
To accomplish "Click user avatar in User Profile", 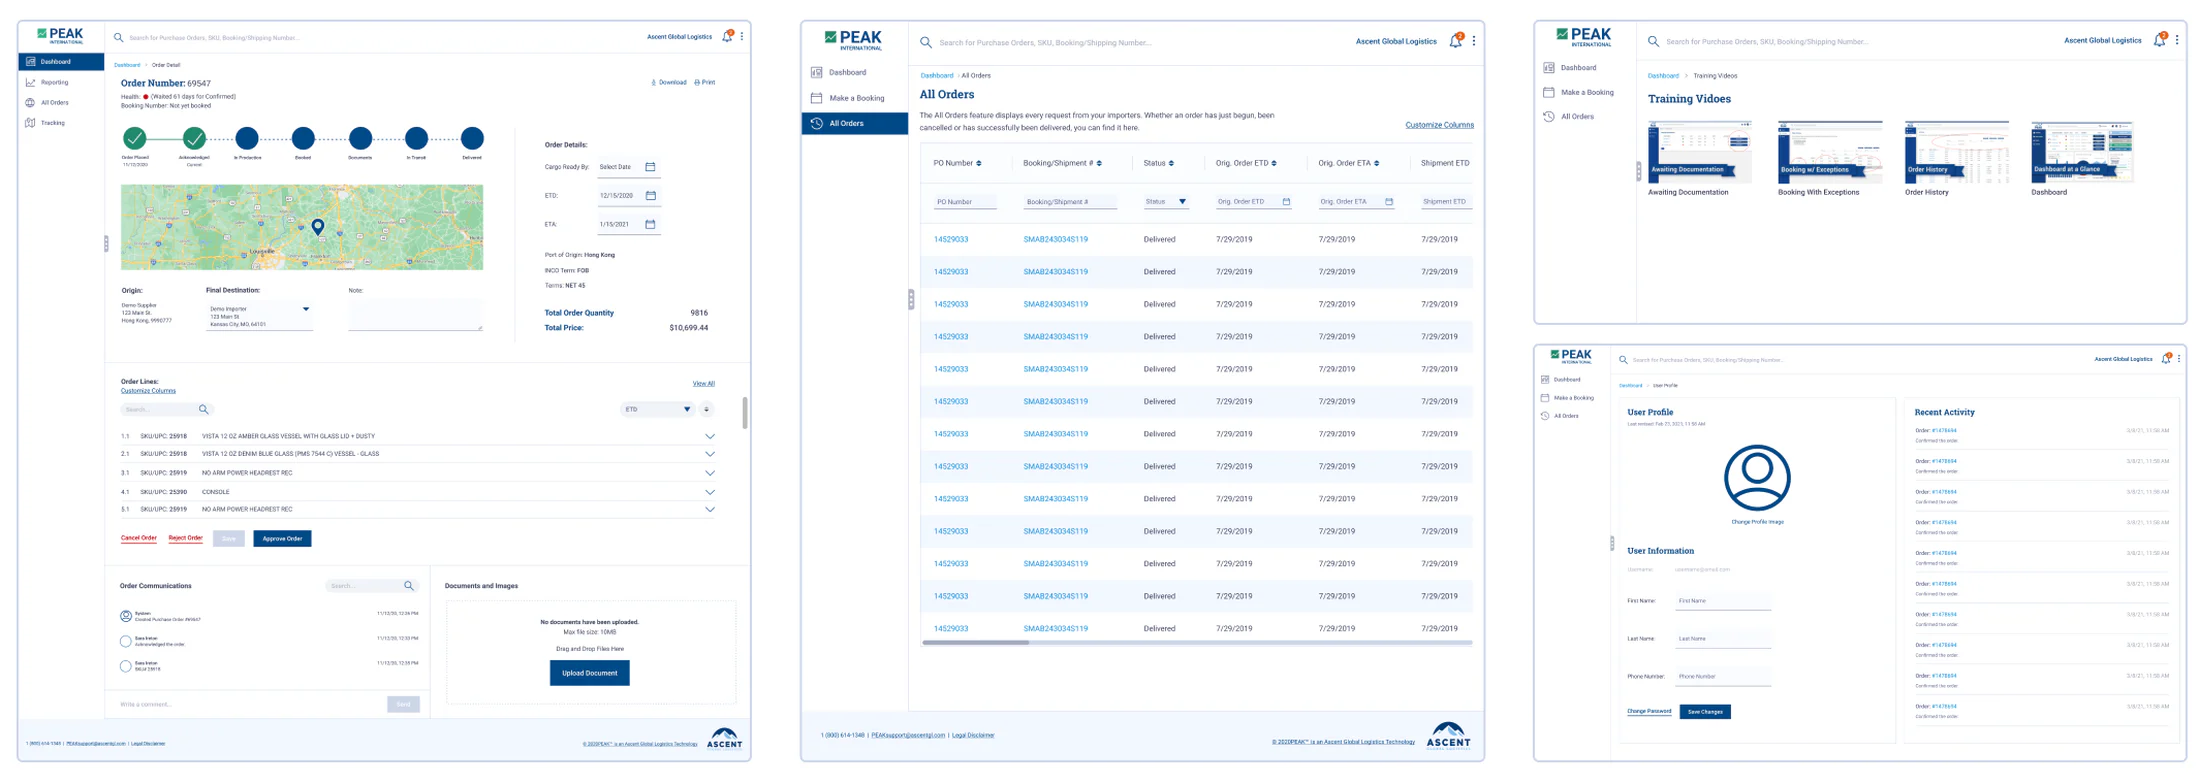I will click(1757, 478).
